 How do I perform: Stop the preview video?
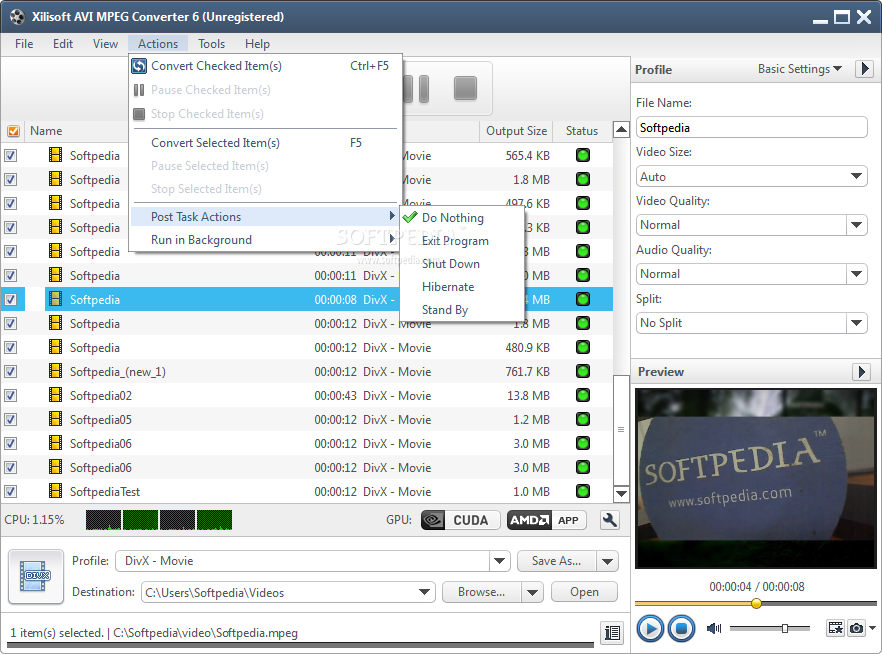coord(681,628)
